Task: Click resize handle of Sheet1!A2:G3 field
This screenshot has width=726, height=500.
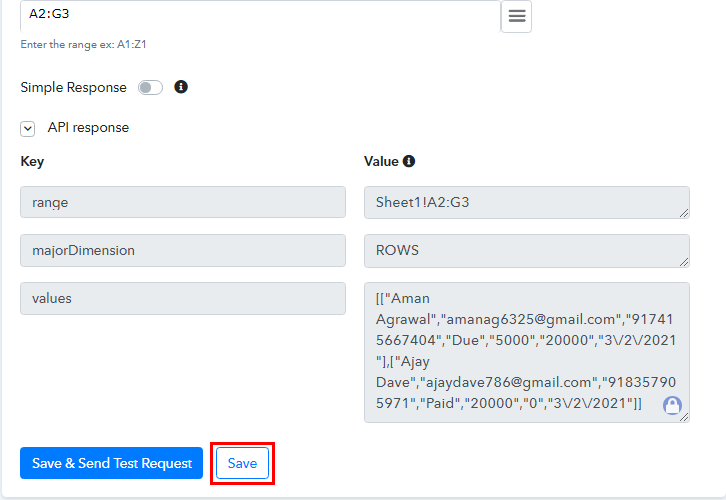Action: pos(684,212)
